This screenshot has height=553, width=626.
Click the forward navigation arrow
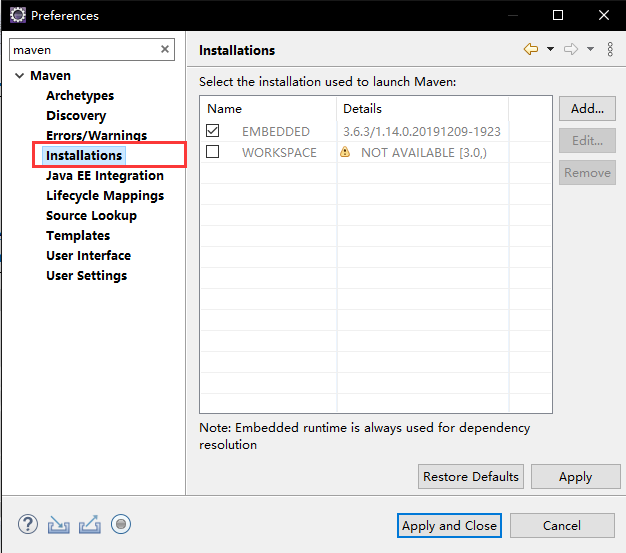pyautogui.click(x=571, y=49)
